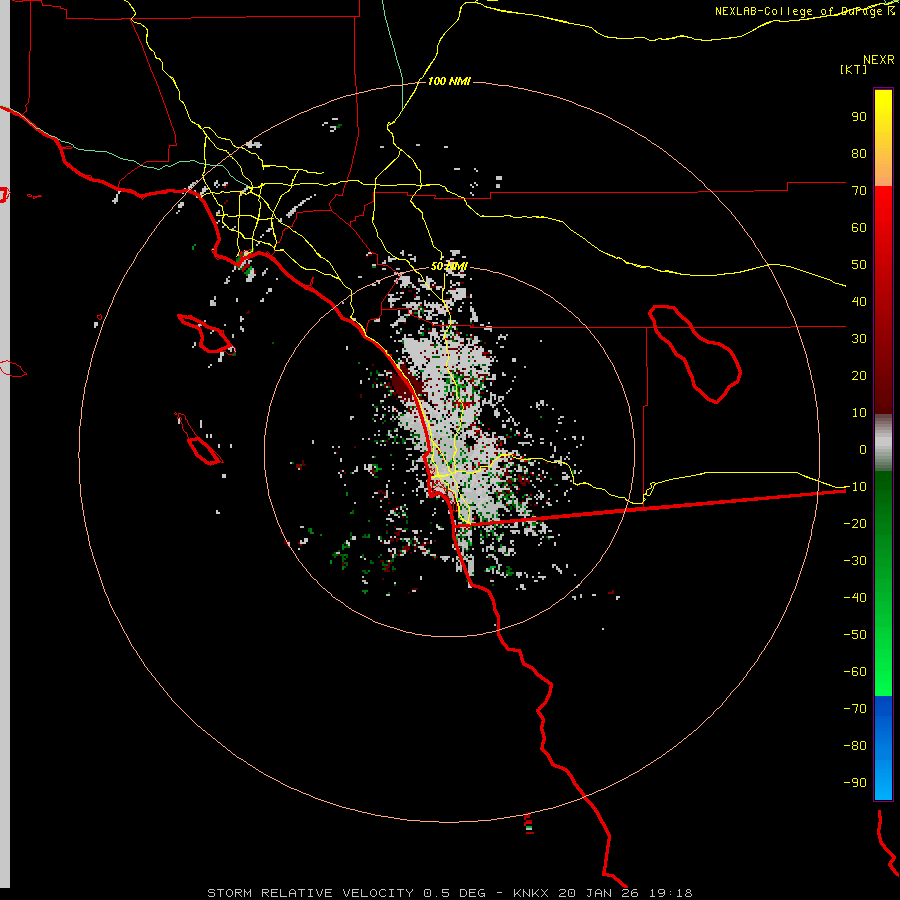This screenshot has width=900, height=900.
Task: Click the '-30' velocity scale value
Action: (x=855, y=561)
